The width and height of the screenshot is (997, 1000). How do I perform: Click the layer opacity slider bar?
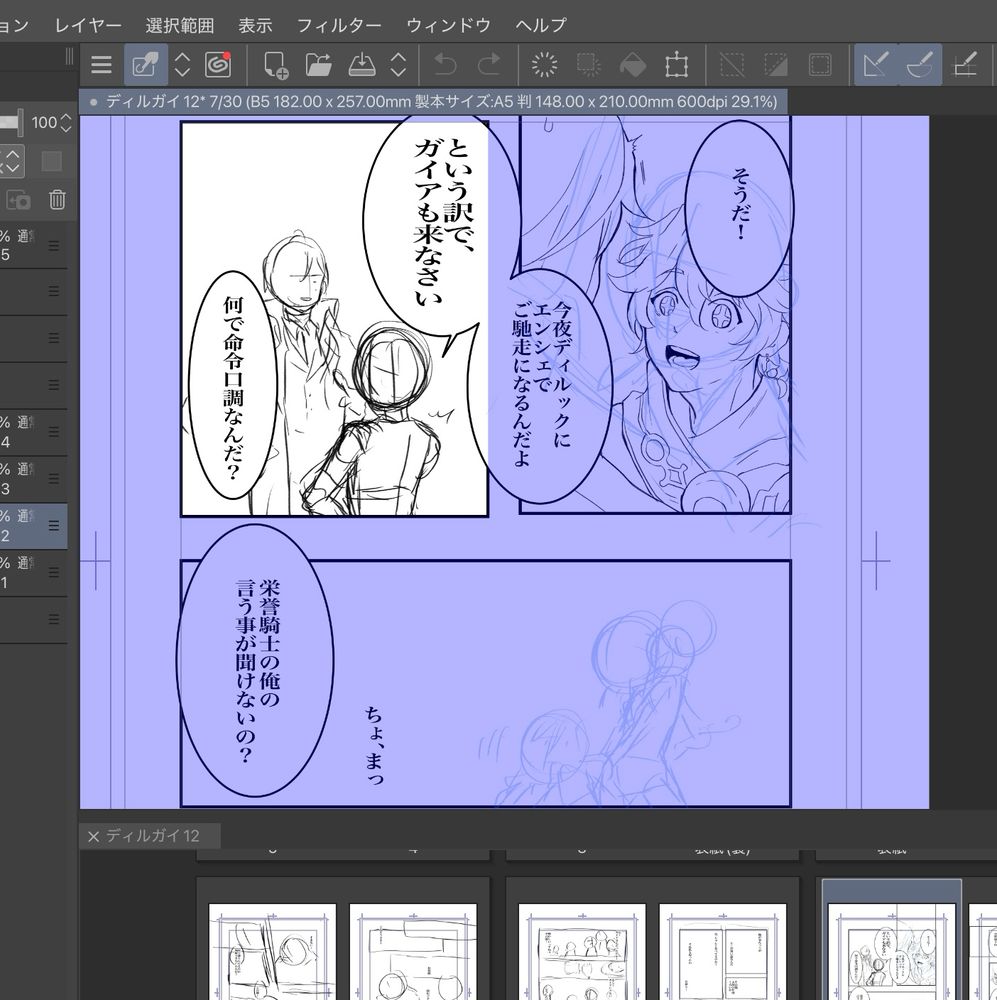click(x=11, y=122)
